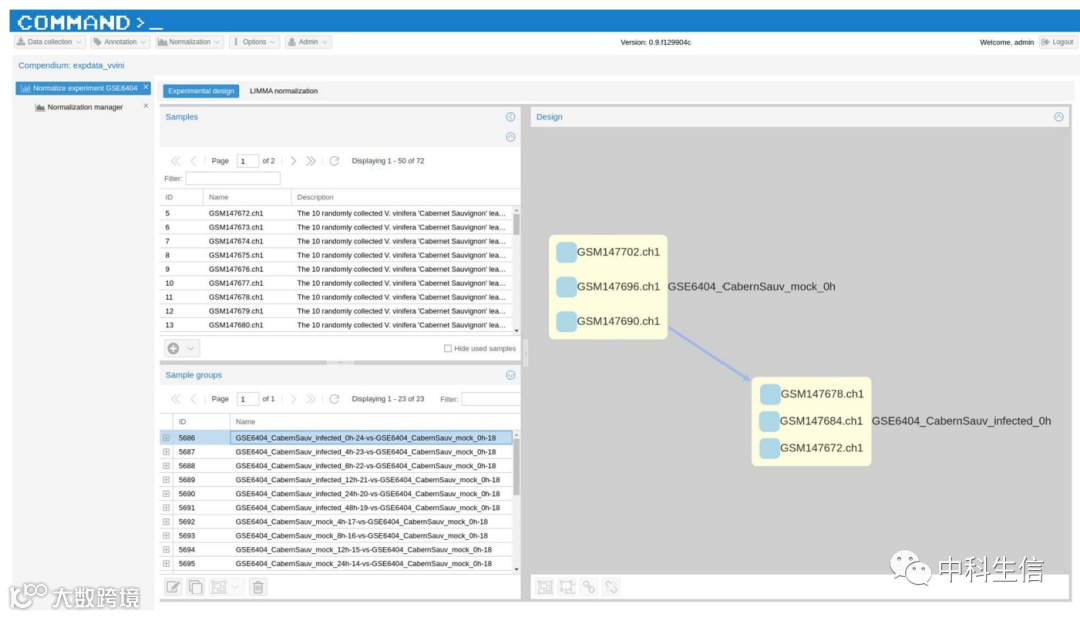Sort Samples by Description column header
The width and height of the screenshot is (1080, 617).
coord(405,197)
